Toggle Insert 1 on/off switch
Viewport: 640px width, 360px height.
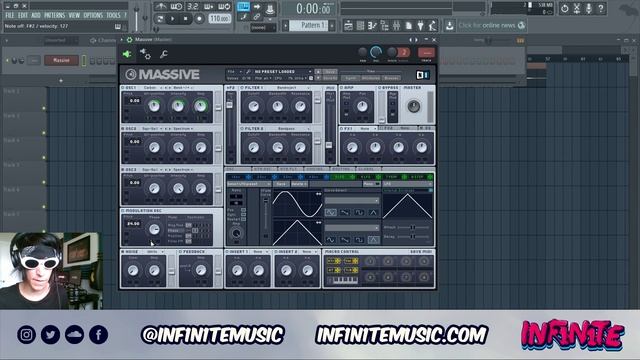tap(227, 252)
